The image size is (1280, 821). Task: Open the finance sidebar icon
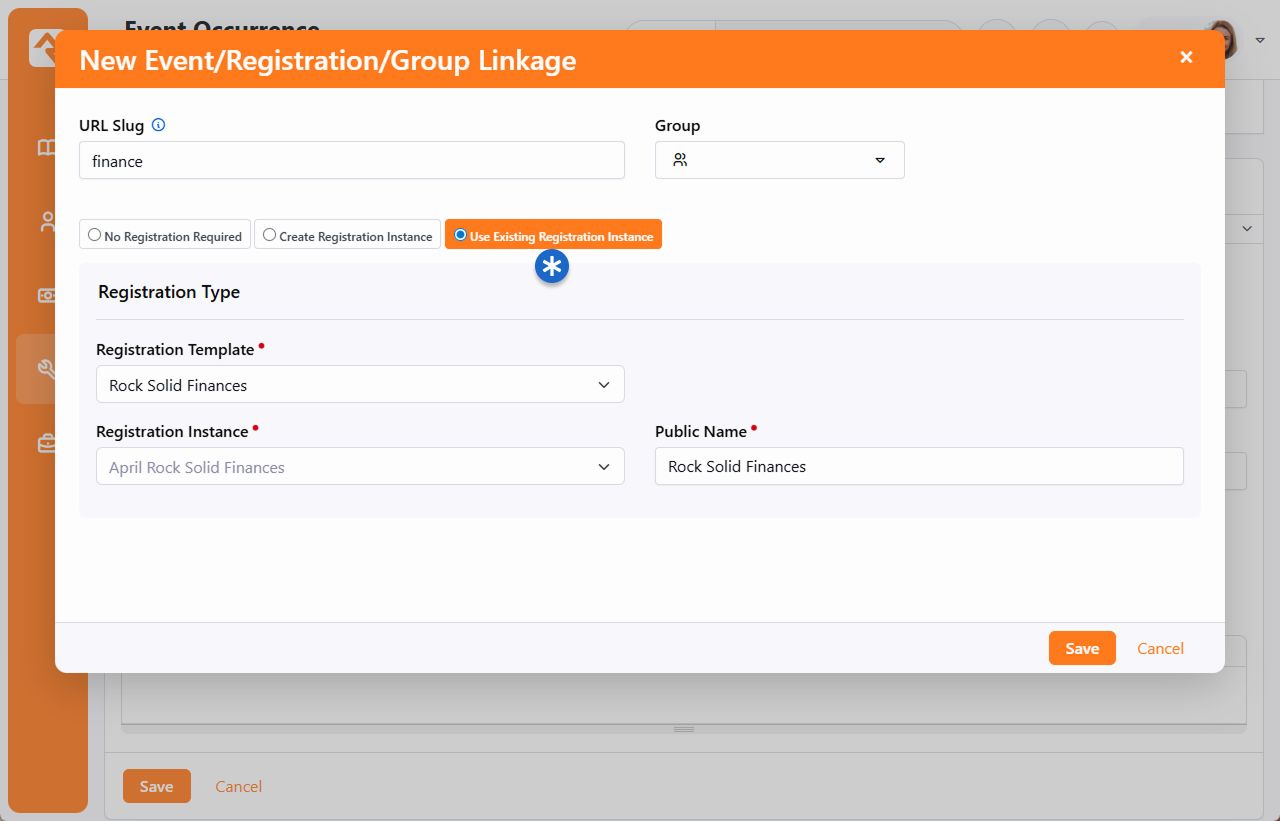coord(46,295)
